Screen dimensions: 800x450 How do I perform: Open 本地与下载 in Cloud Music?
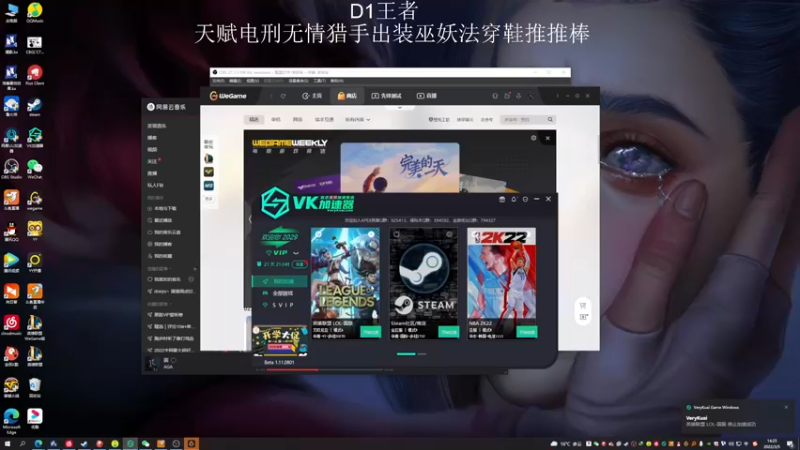[162, 208]
